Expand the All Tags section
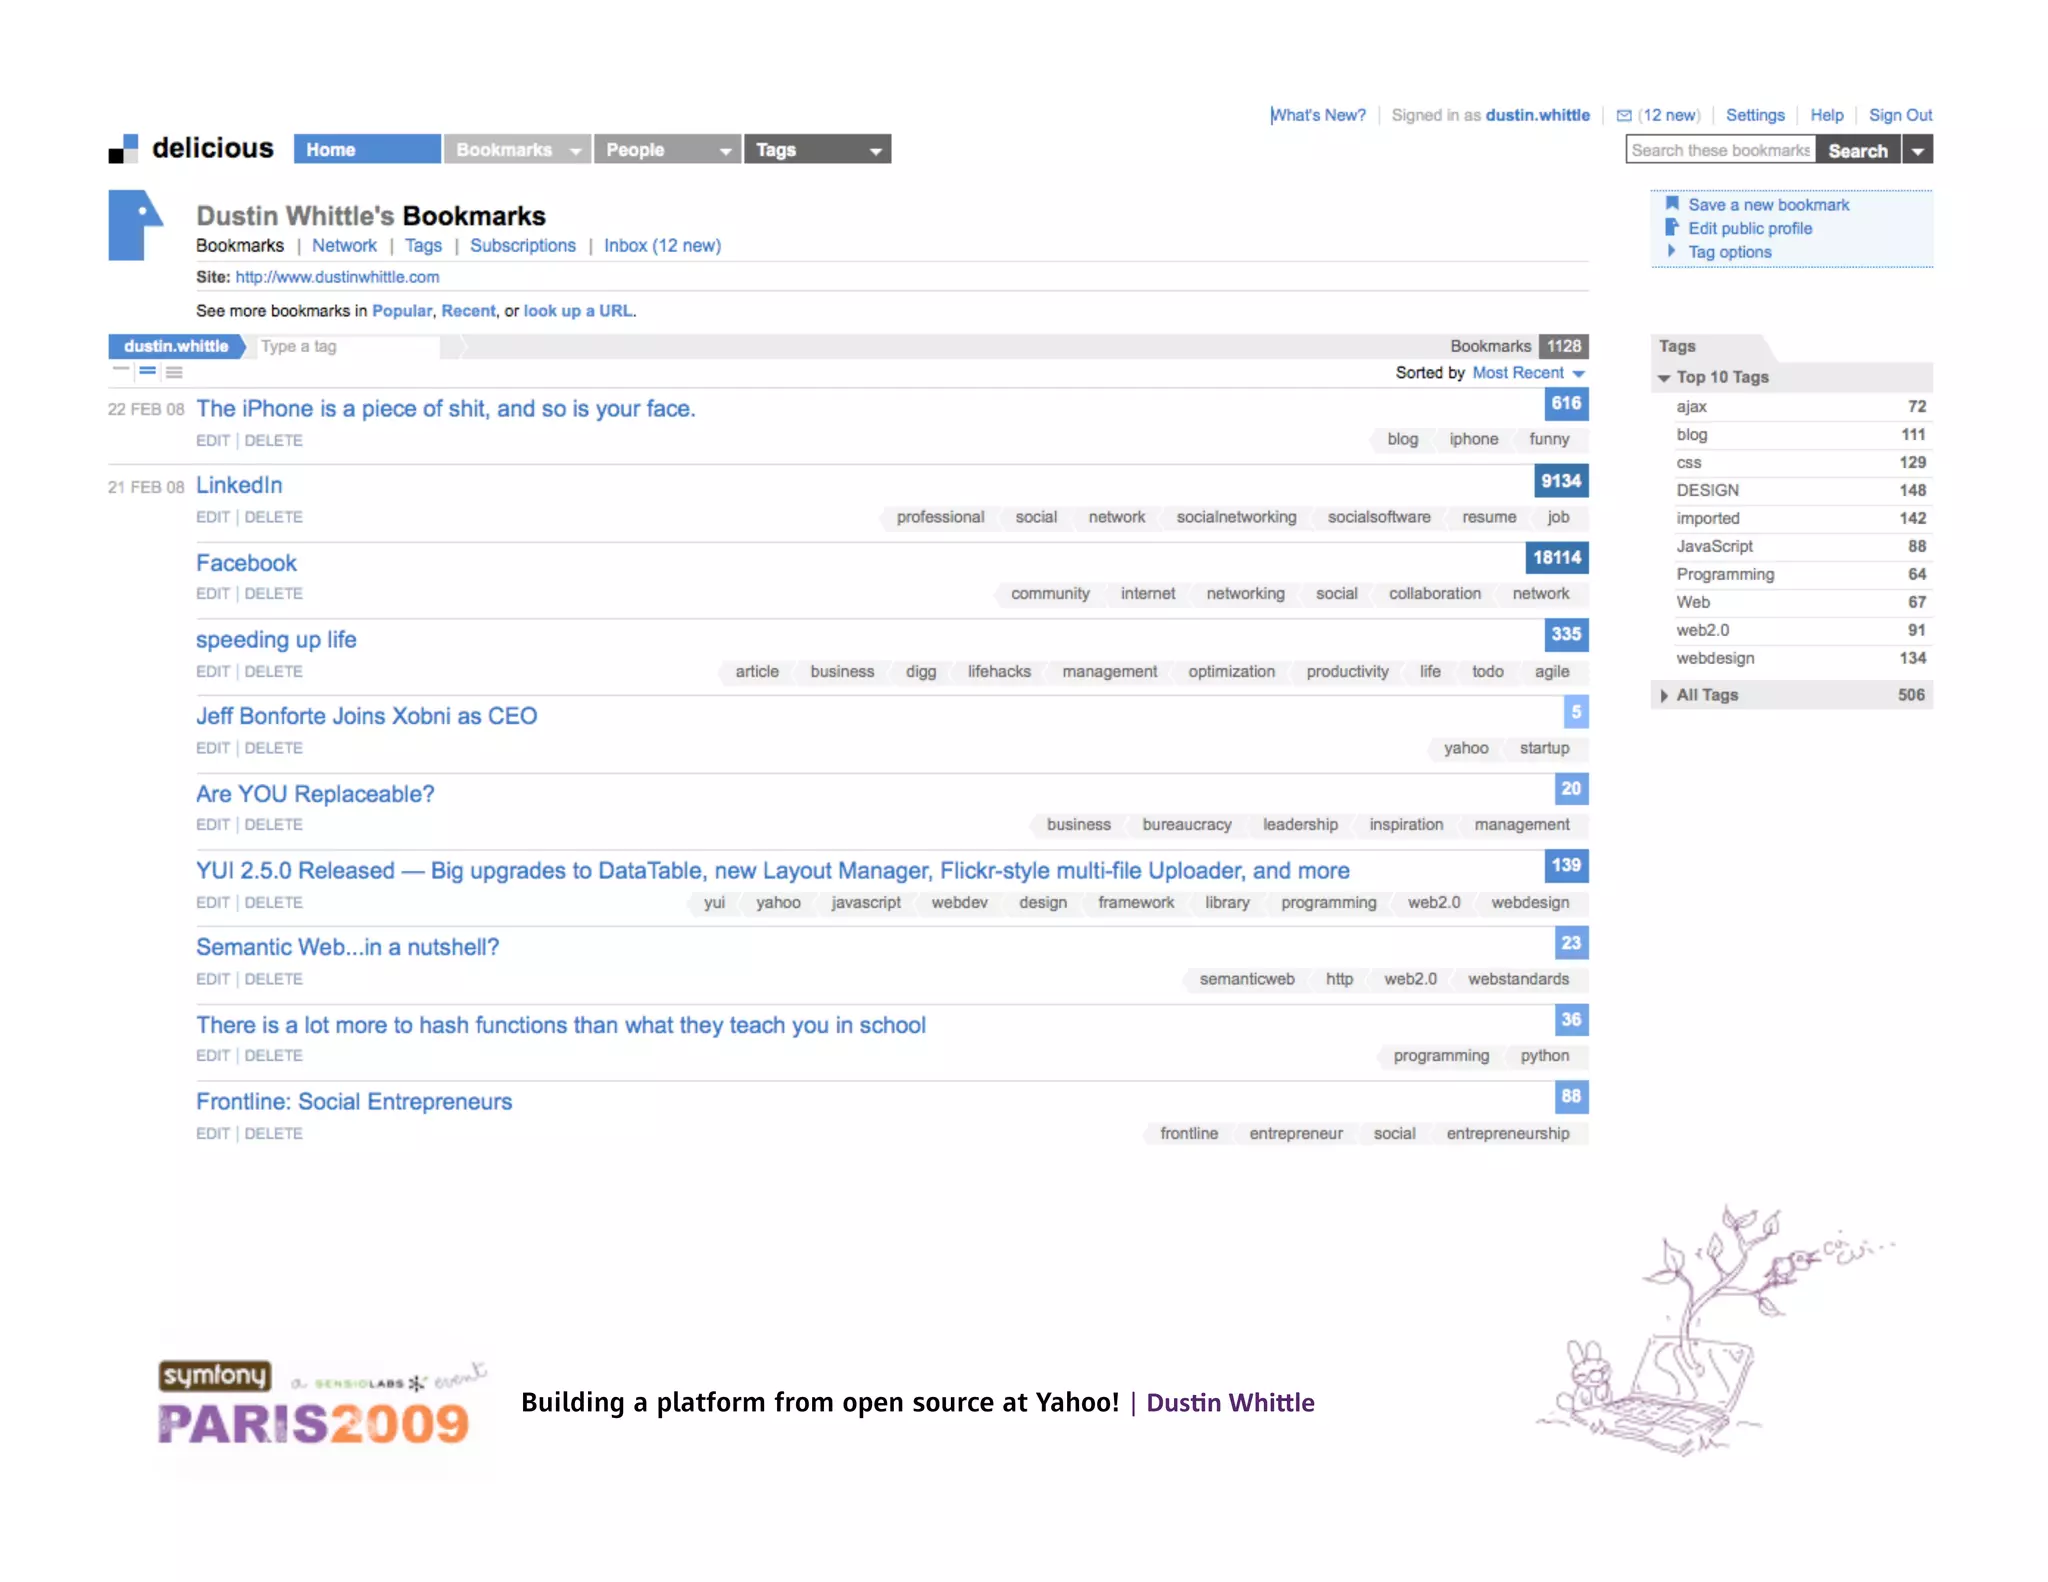 (1664, 695)
